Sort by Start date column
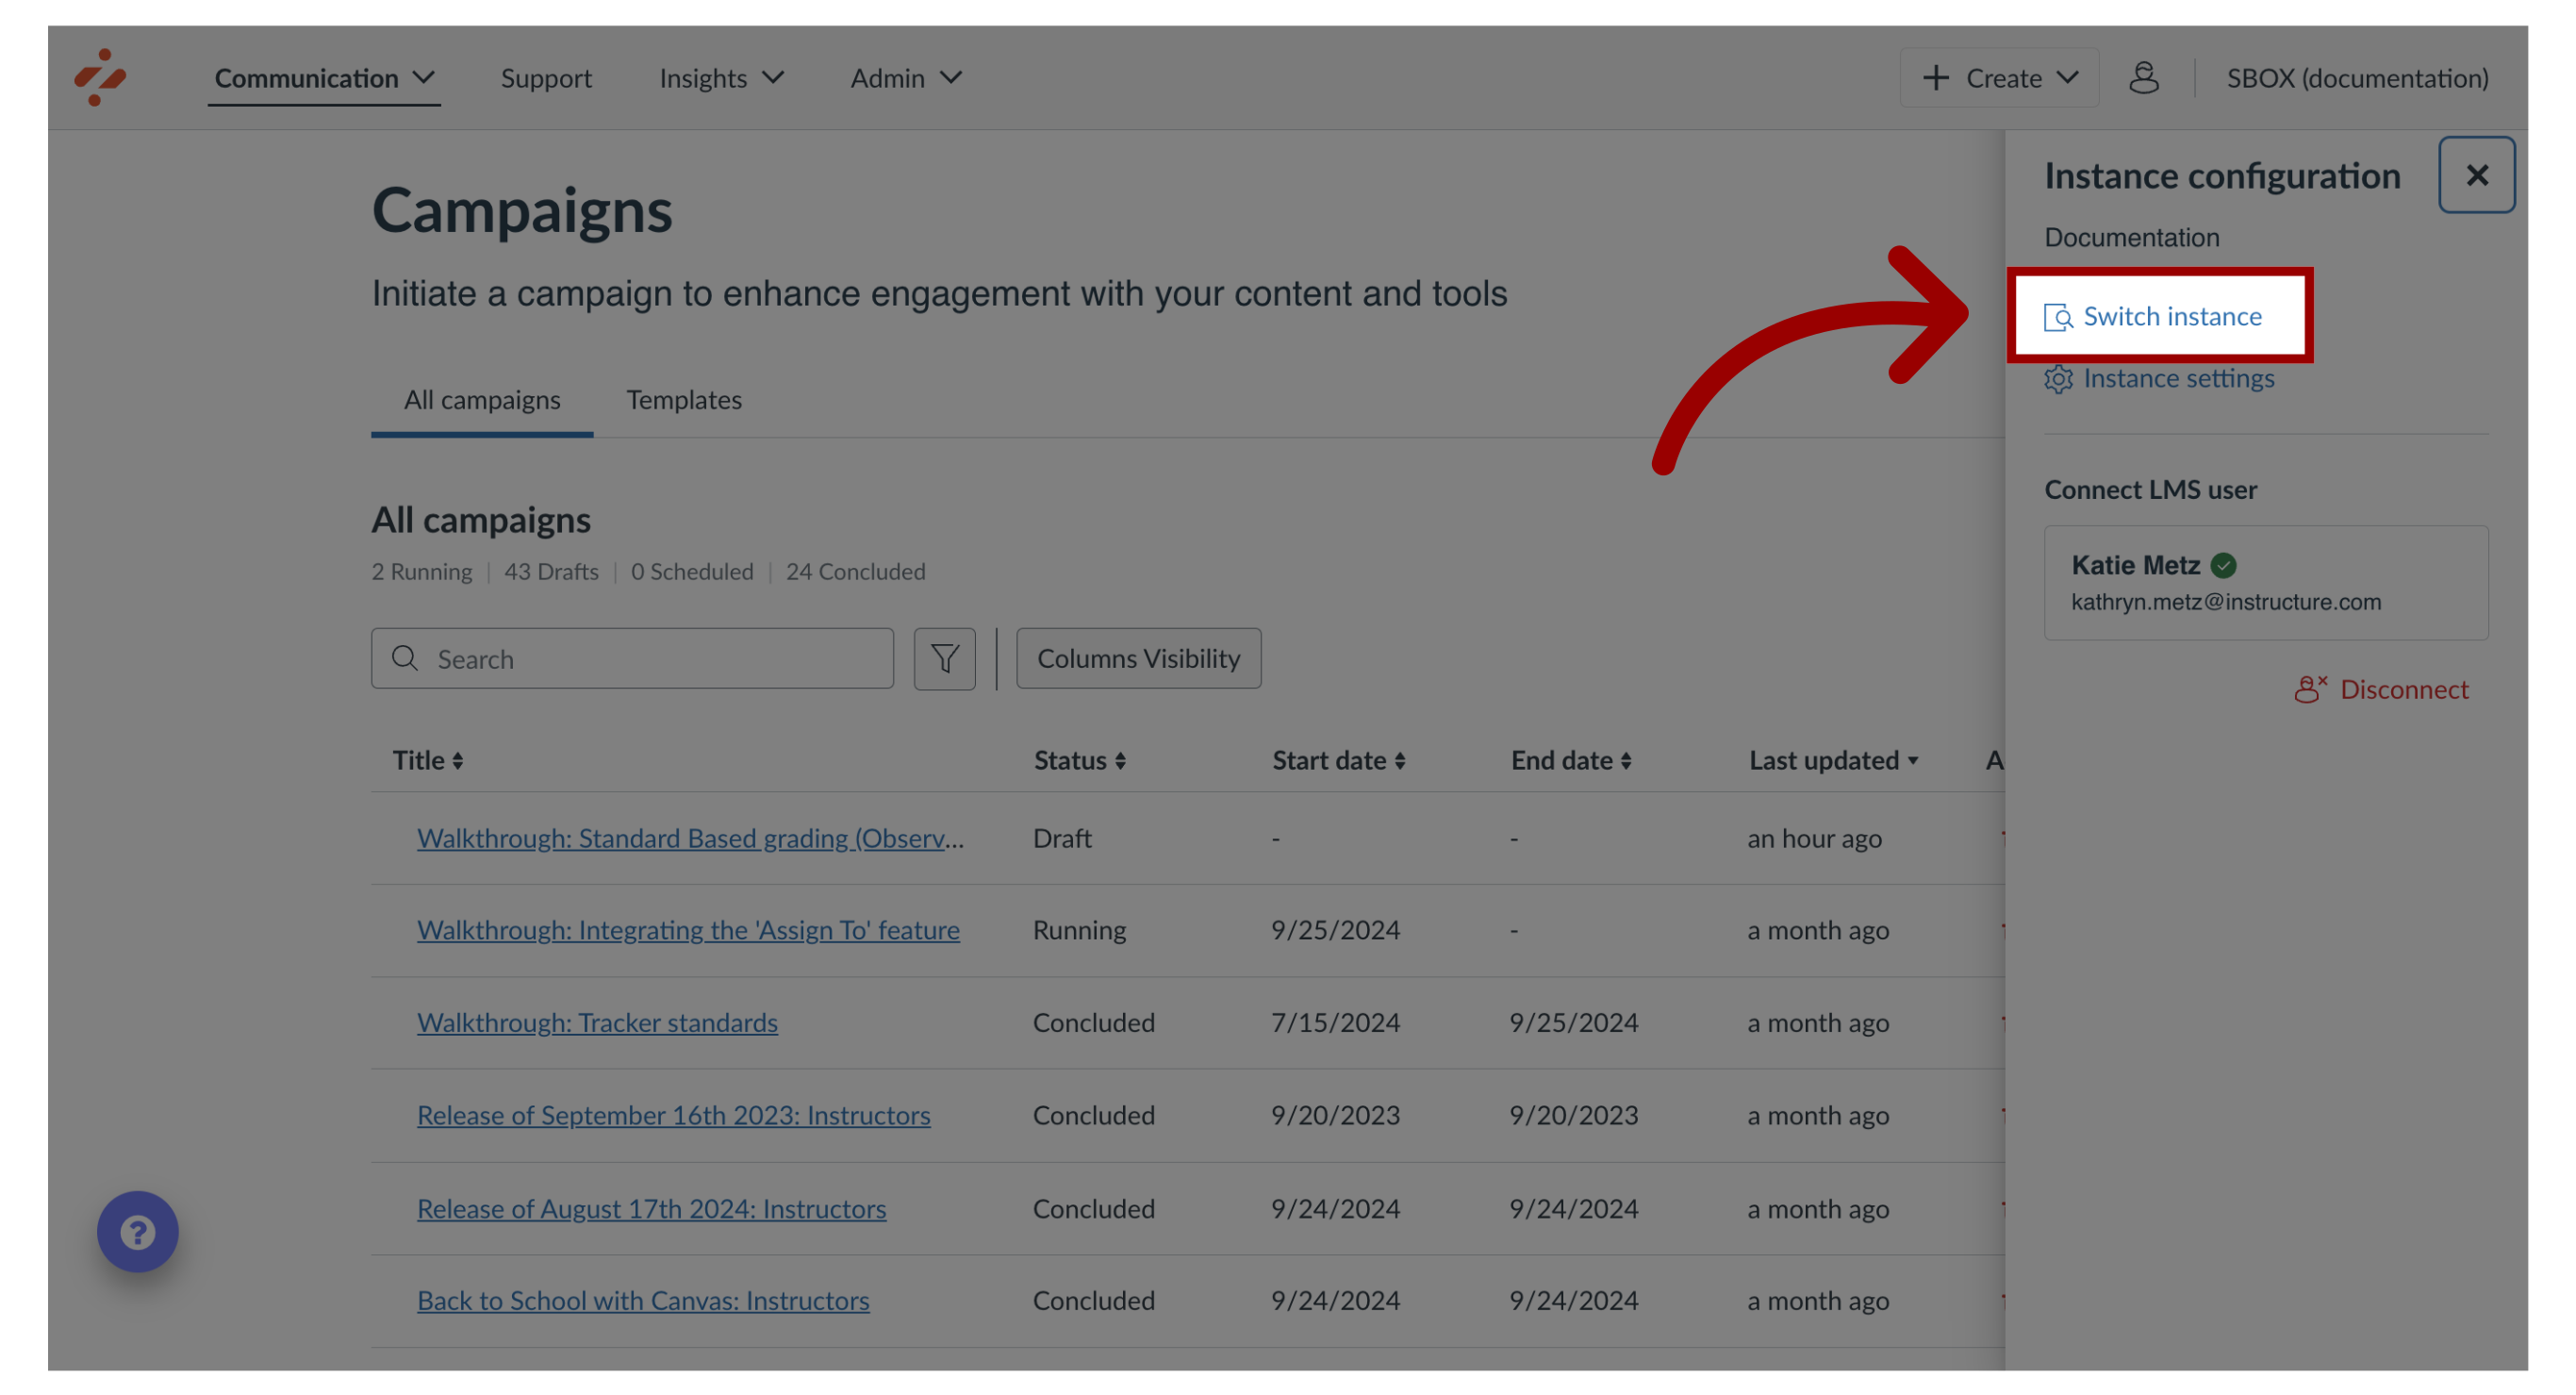The image size is (2576, 1395). point(1338,760)
